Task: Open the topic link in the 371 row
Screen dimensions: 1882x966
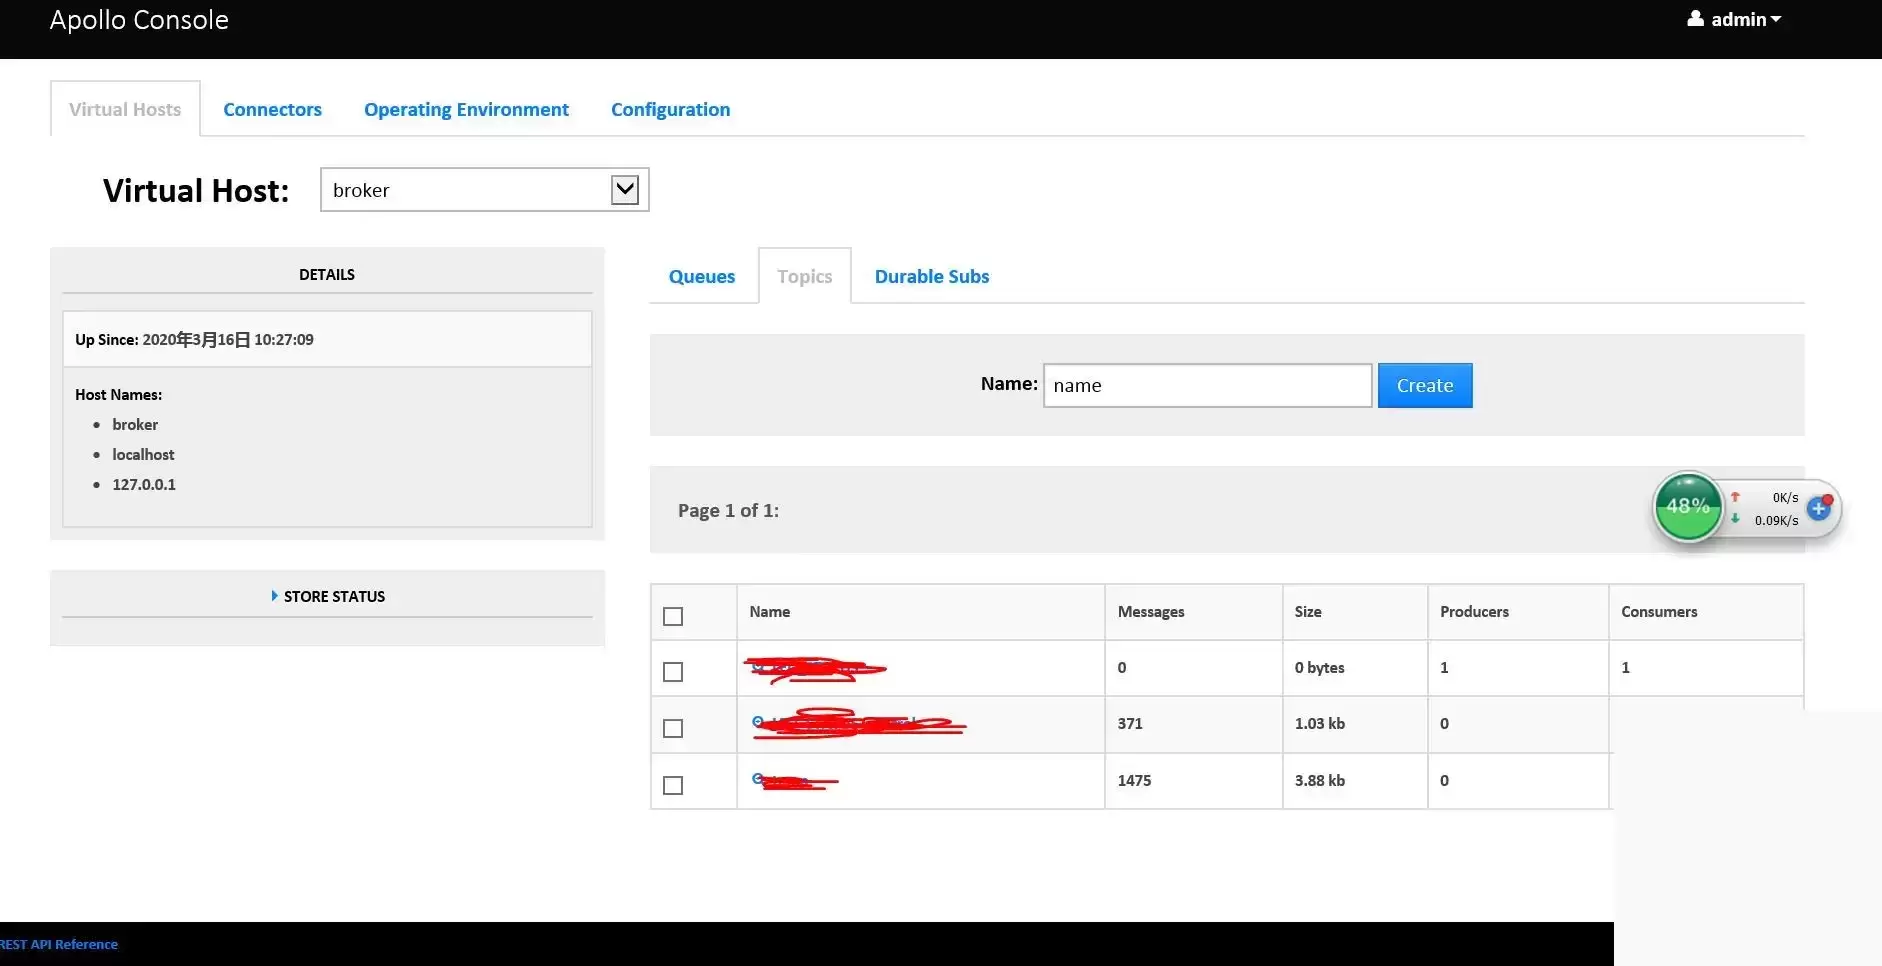Action: [x=858, y=723]
